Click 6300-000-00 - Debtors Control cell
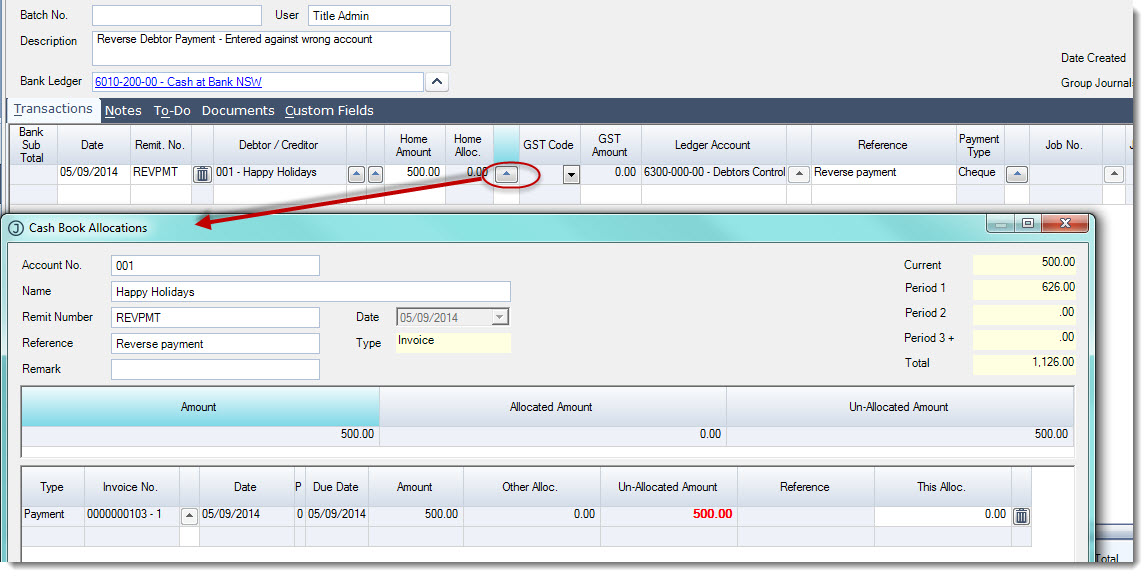Screen dimensions: 1148x577 pyautogui.click(x=714, y=173)
